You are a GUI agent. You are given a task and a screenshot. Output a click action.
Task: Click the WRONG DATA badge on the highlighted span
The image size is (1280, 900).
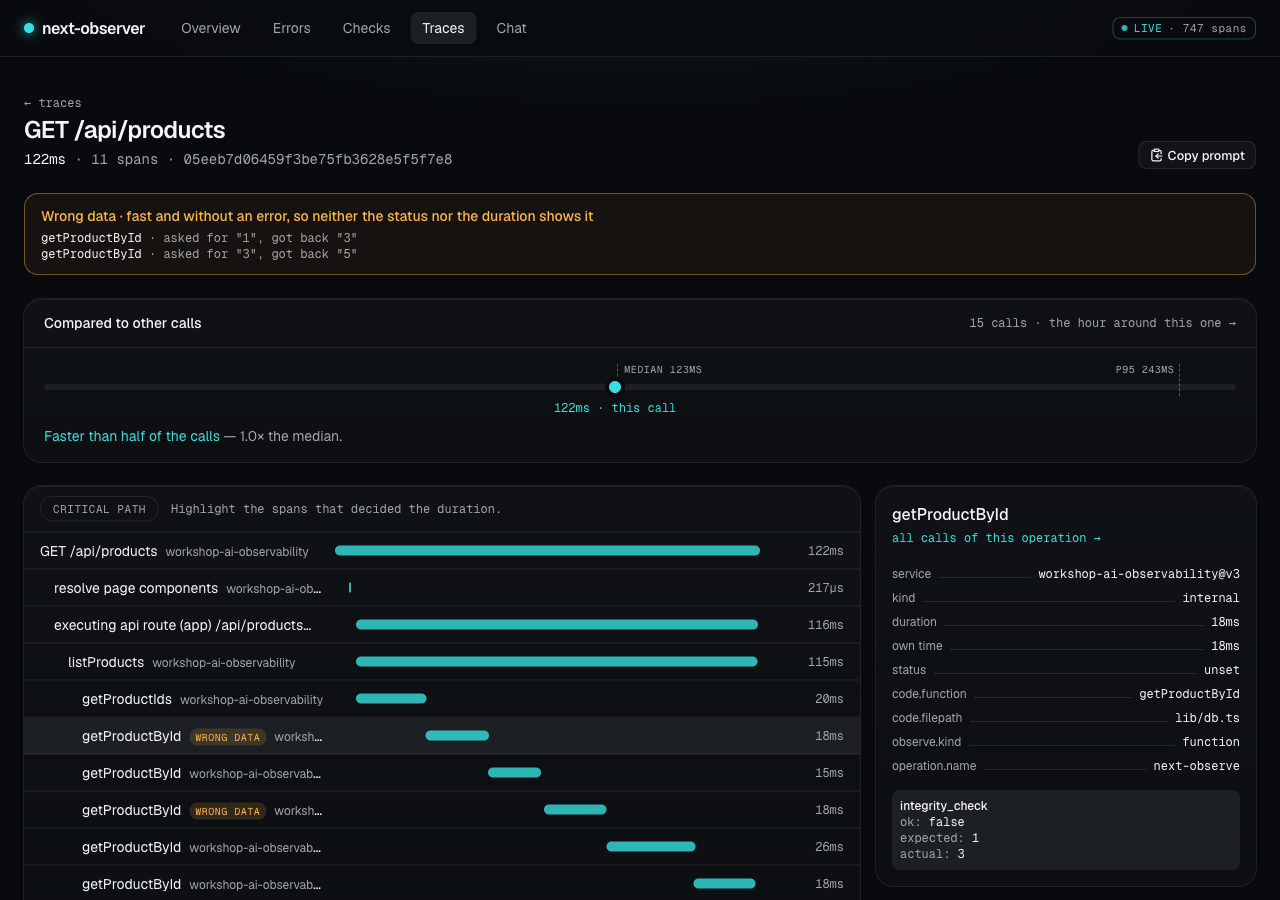click(x=228, y=737)
